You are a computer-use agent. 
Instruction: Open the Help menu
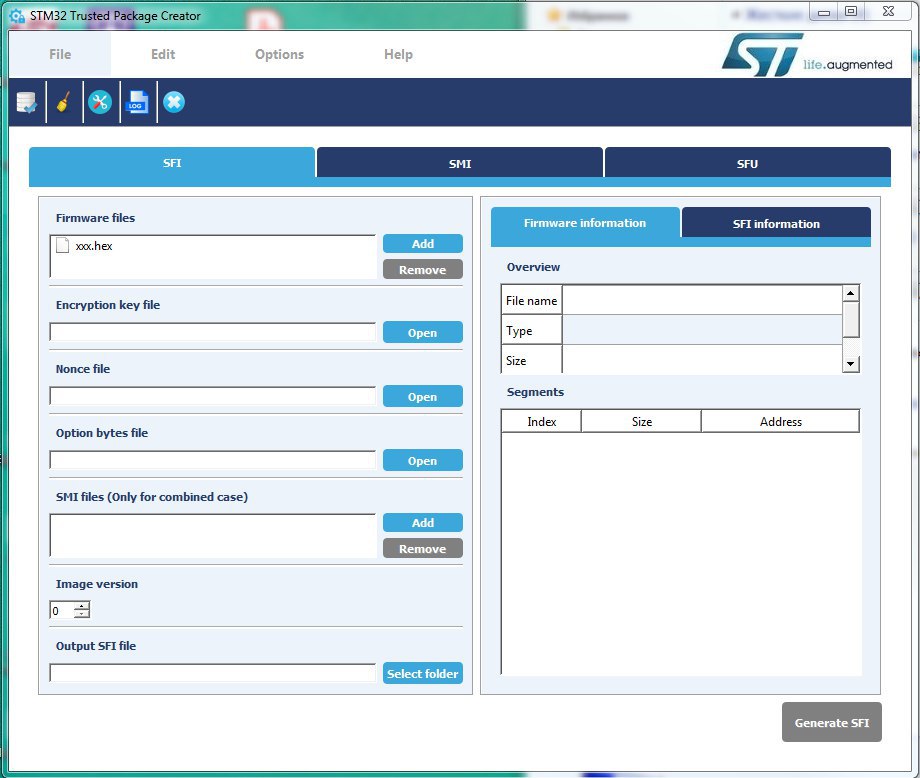(x=398, y=54)
